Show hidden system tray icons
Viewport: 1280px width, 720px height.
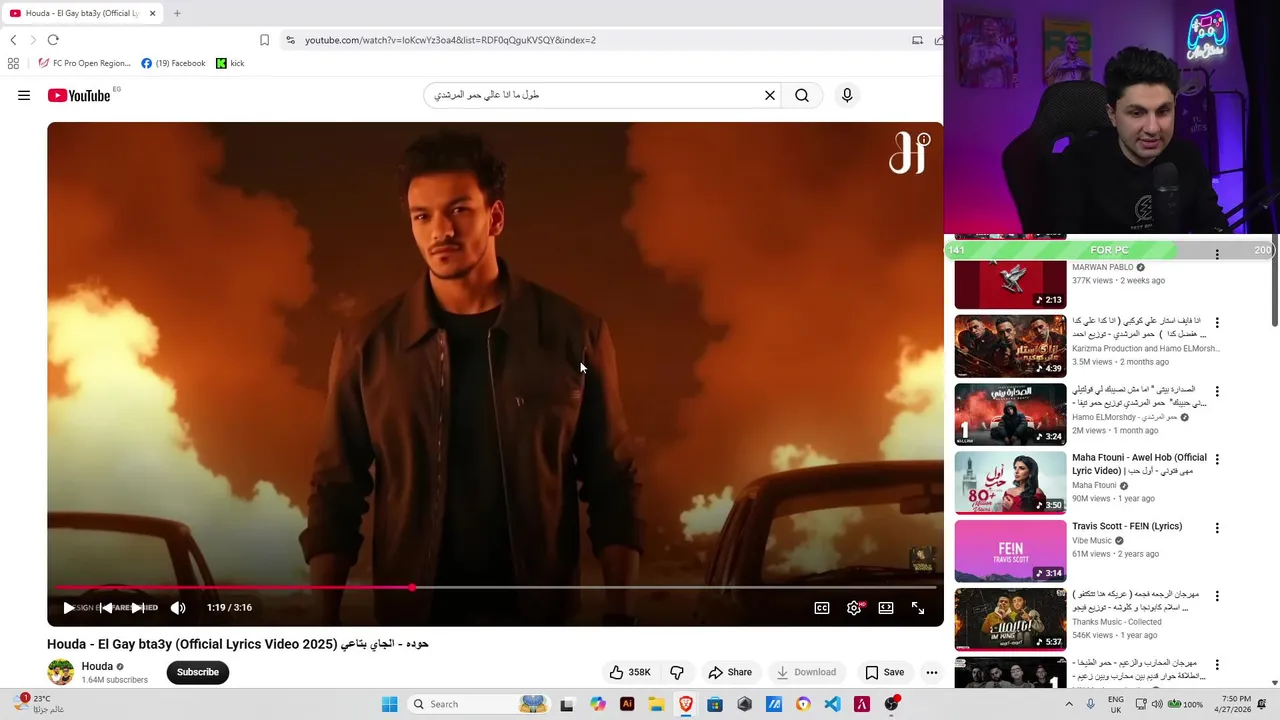[x=1068, y=704]
